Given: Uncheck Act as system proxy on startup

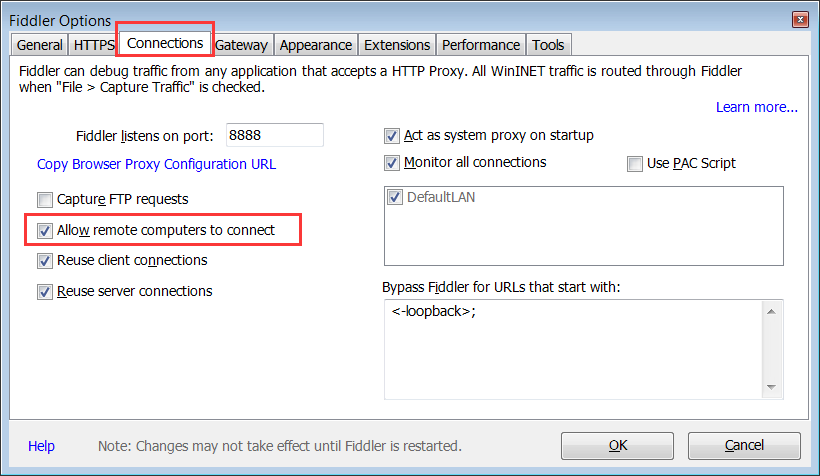Looking at the screenshot, I should pyautogui.click(x=392, y=136).
